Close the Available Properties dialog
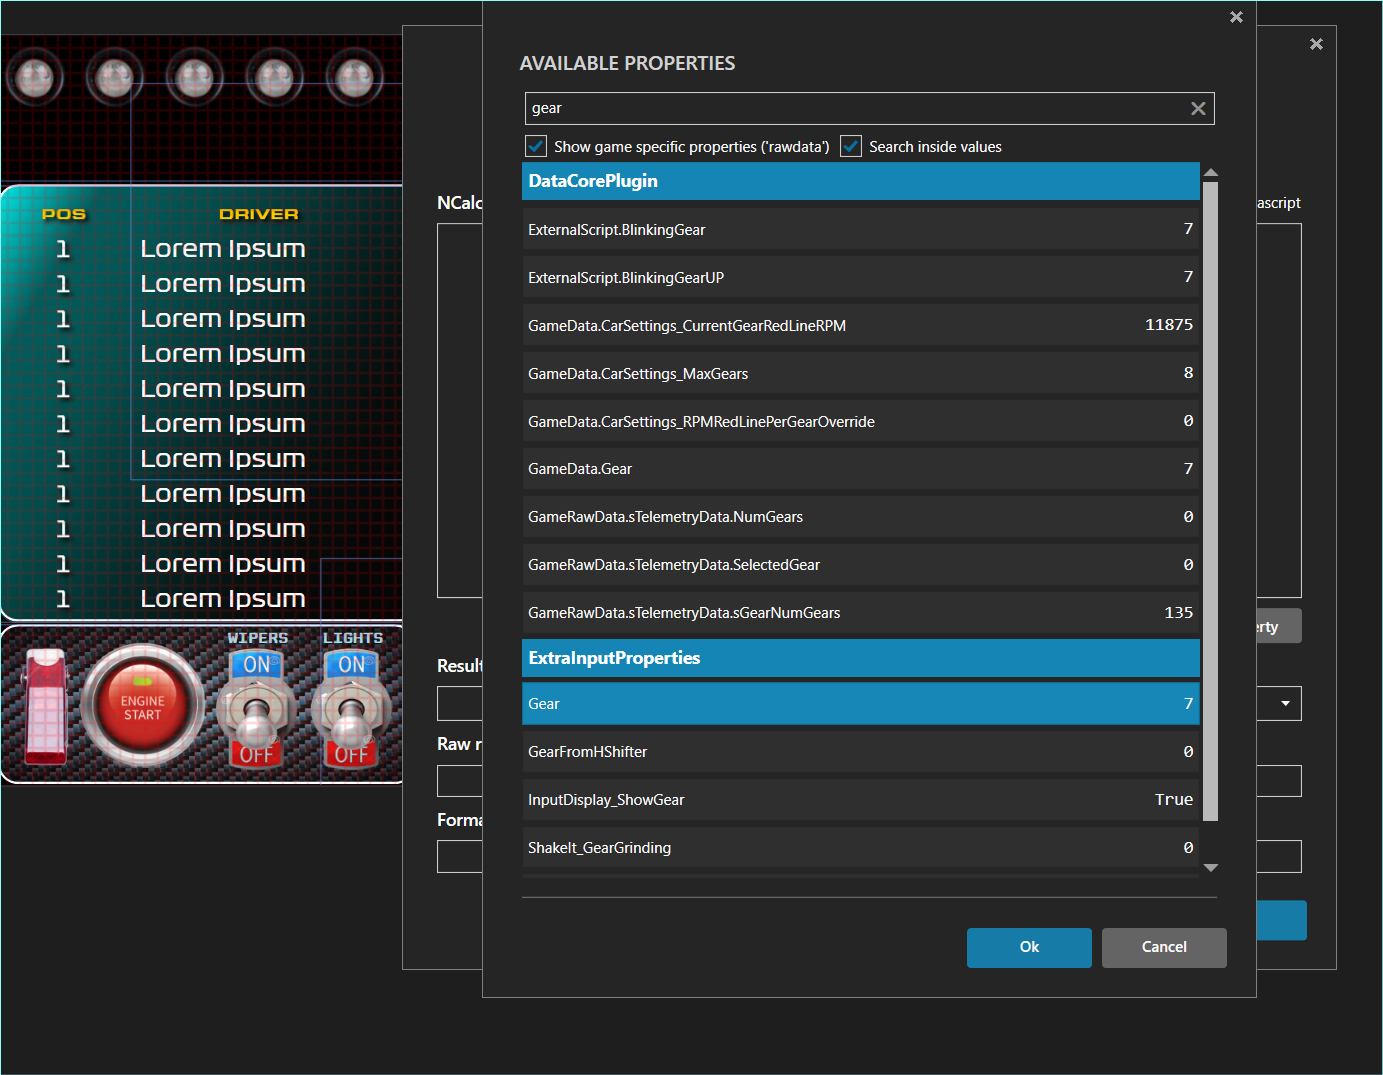 coord(1236,17)
